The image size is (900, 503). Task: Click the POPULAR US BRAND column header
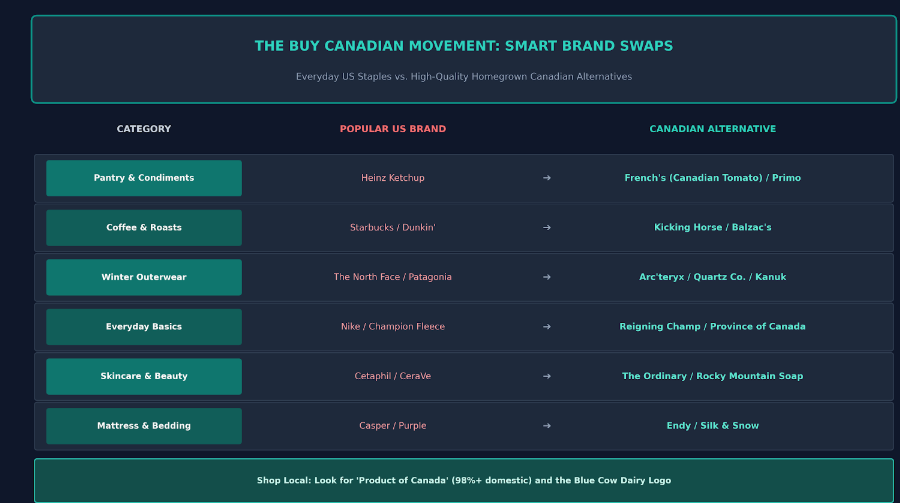point(393,129)
